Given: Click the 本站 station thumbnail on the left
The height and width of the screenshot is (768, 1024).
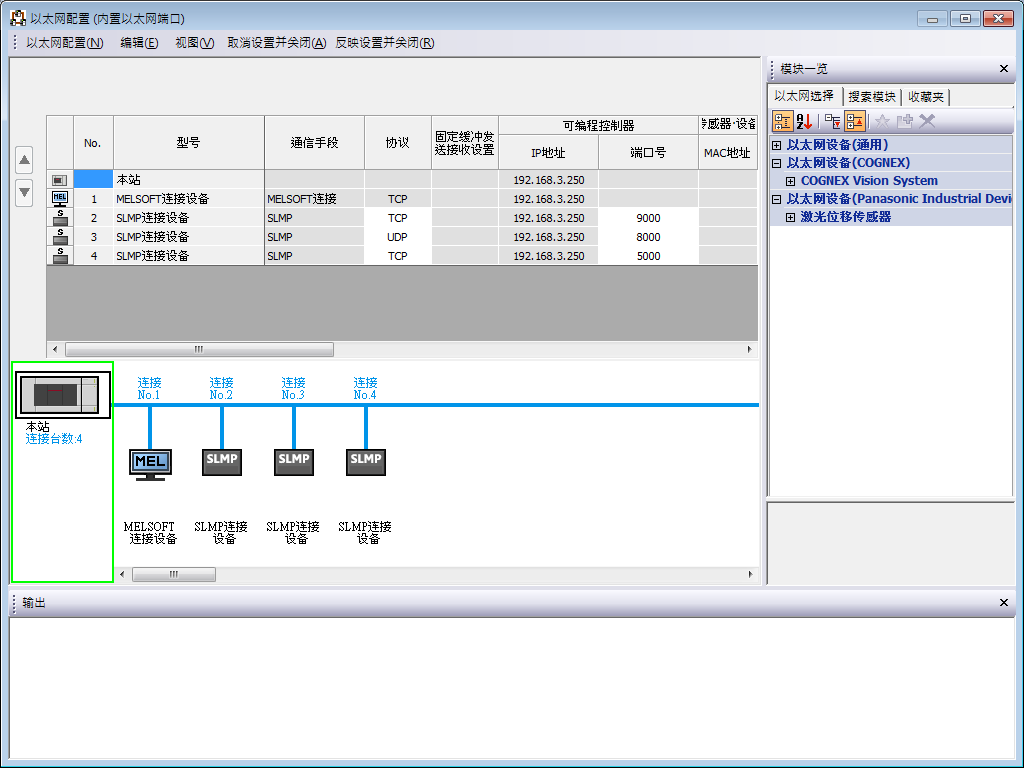Looking at the screenshot, I should [x=62, y=394].
